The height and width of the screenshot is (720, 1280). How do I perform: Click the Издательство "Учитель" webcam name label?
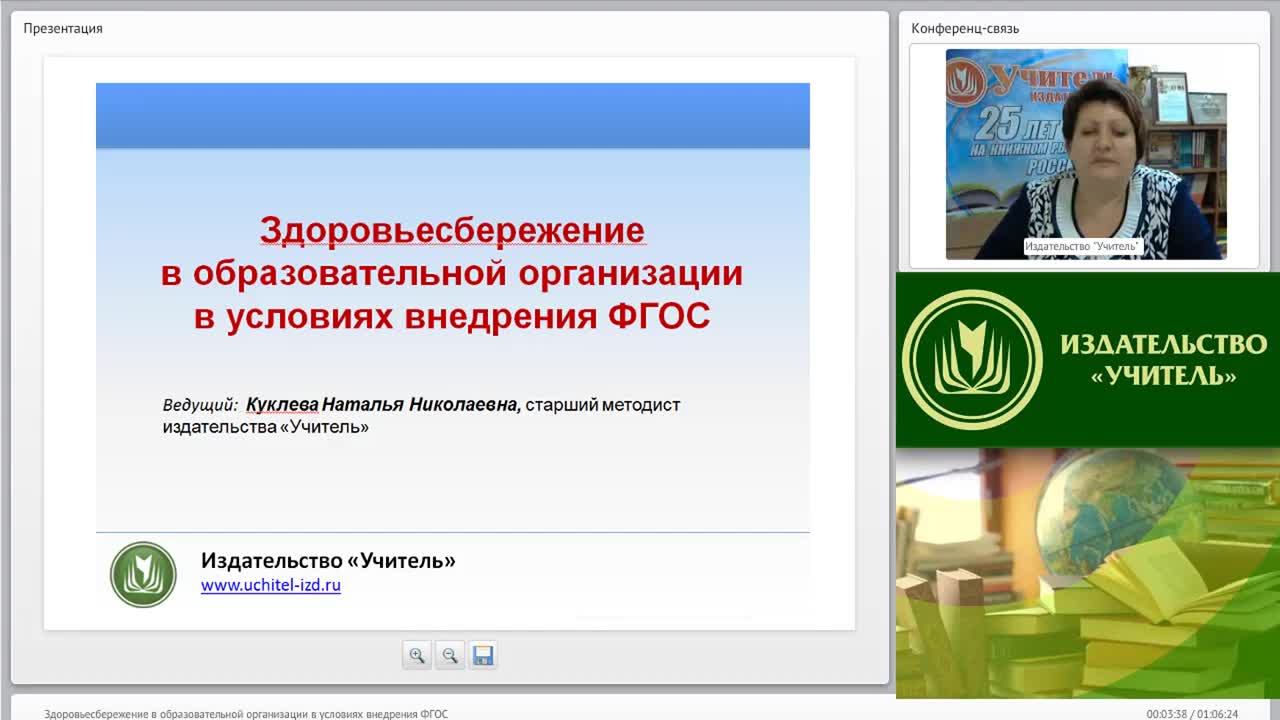1083,246
